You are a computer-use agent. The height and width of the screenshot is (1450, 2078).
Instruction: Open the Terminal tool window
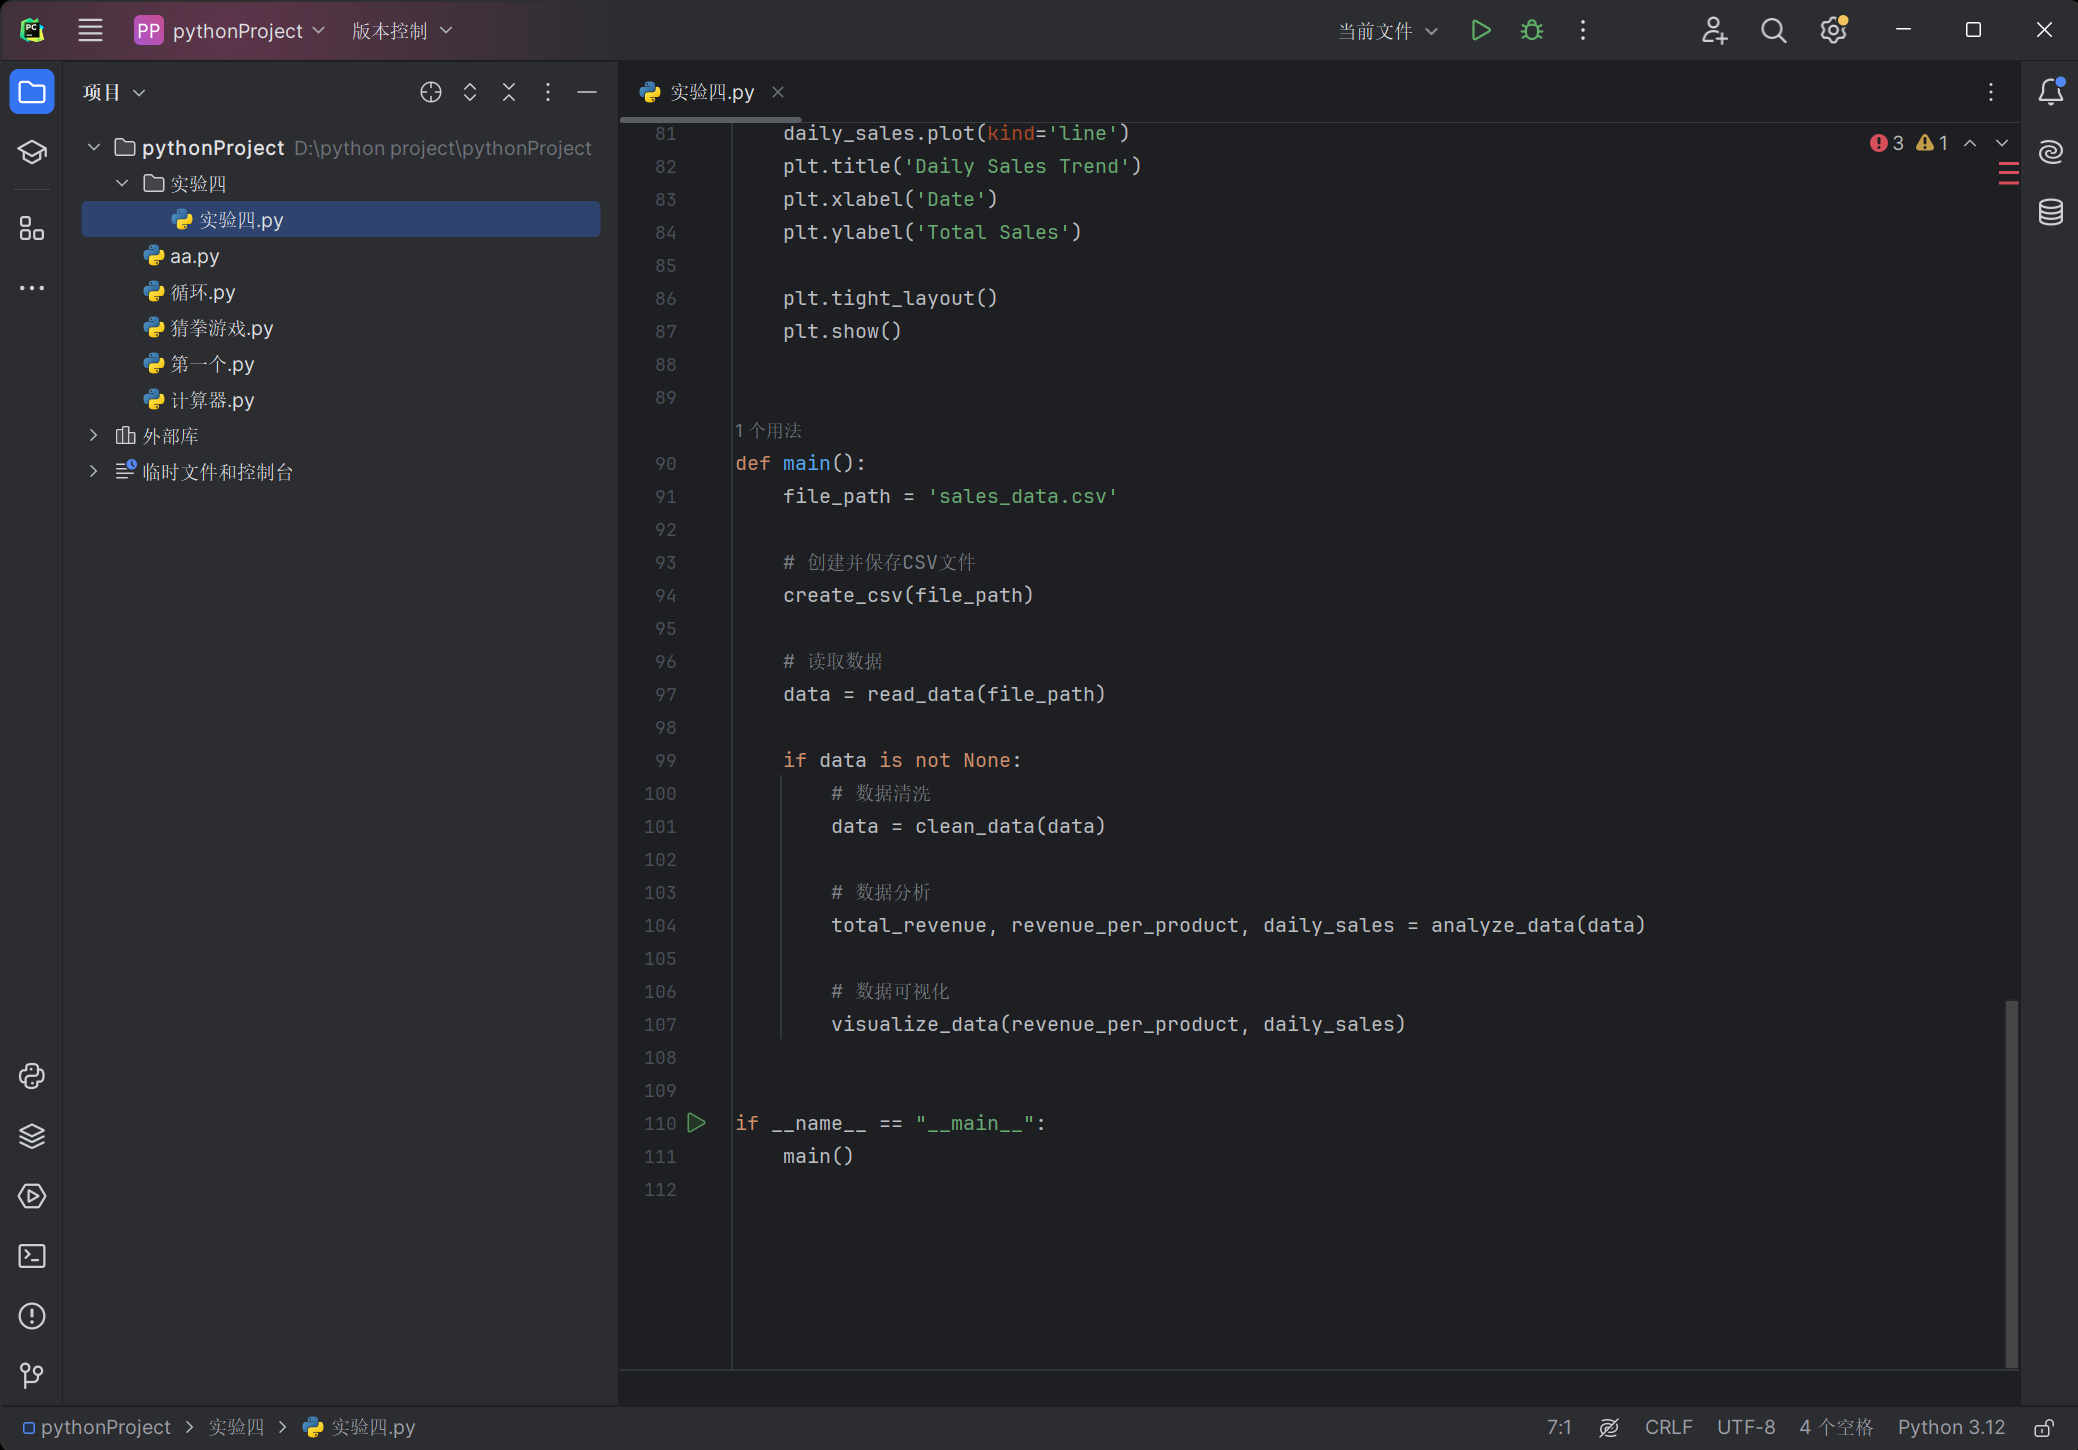pyautogui.click(x=32, y=1256)
